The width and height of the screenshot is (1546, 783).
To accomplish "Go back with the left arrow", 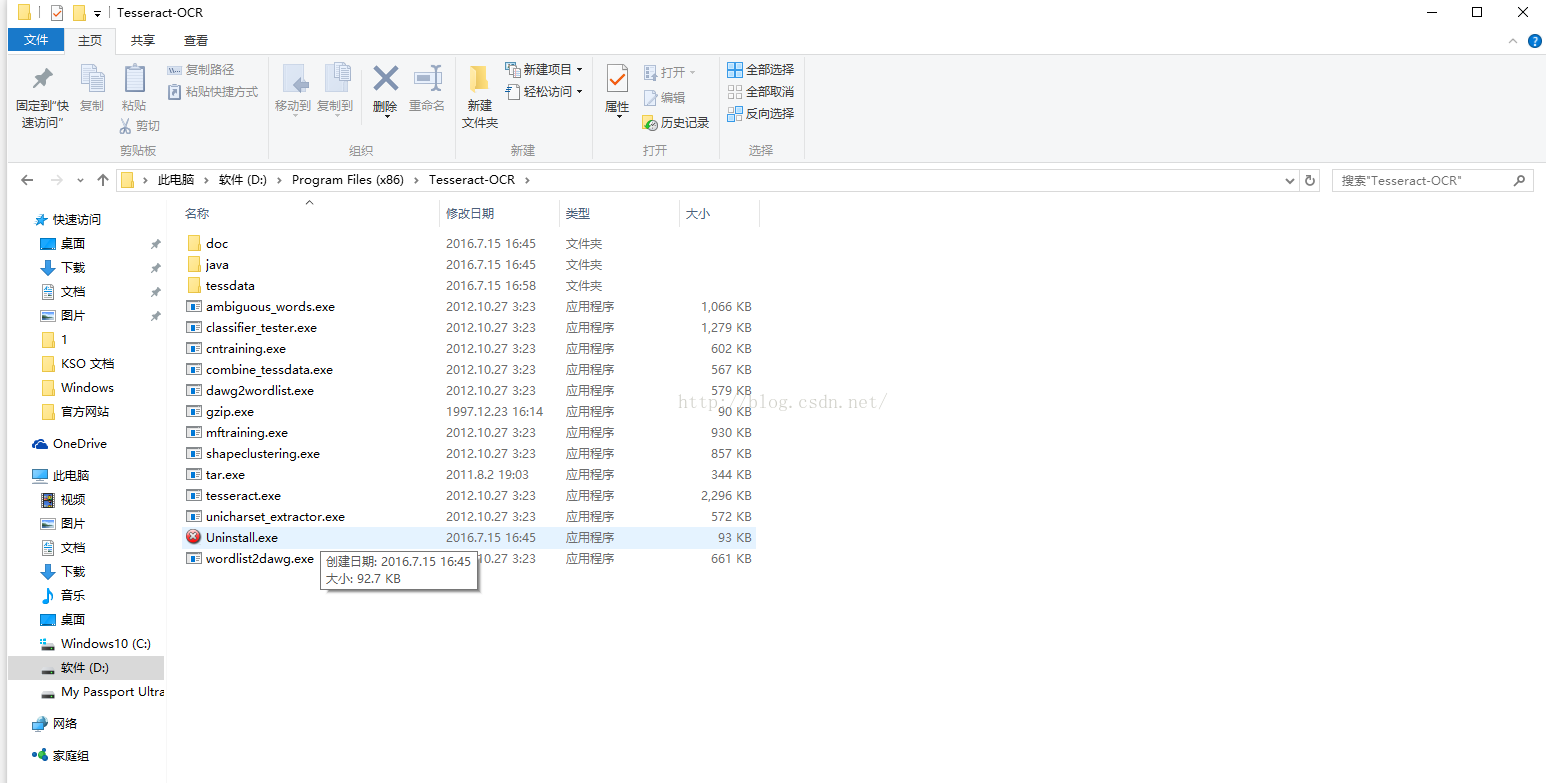I will click(27, 180).
